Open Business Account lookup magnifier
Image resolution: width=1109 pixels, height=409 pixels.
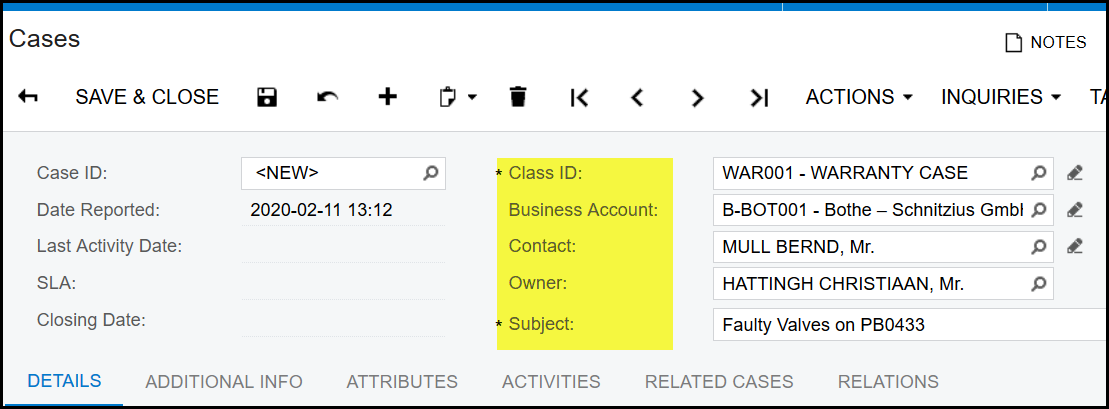1040,210
